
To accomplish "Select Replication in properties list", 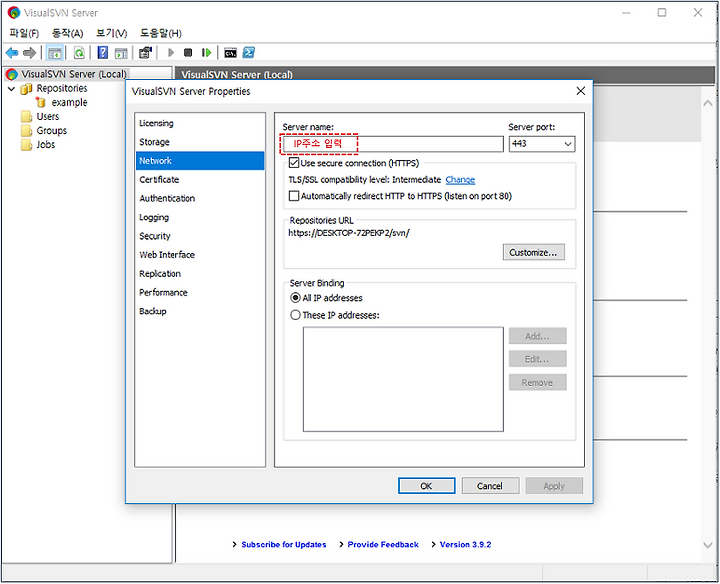I will click(200, 274).
